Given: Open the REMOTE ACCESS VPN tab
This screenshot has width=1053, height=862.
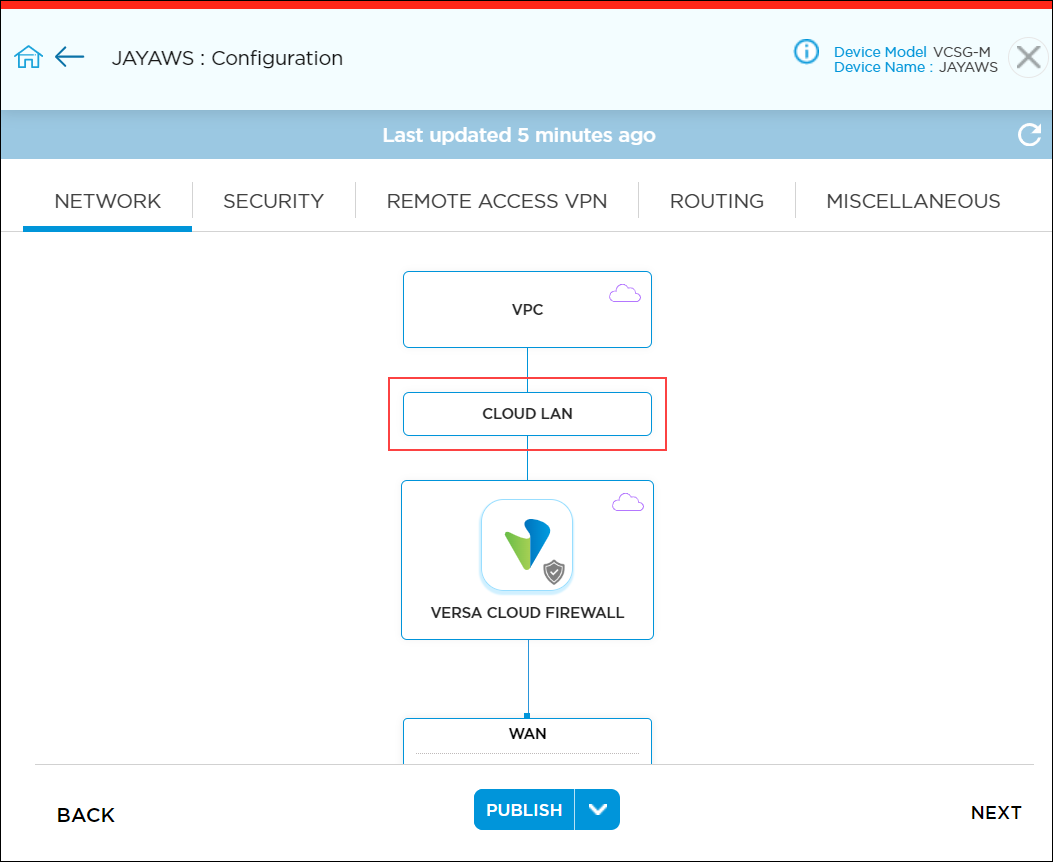Looking at the screenshot, I should pos(497,200).
